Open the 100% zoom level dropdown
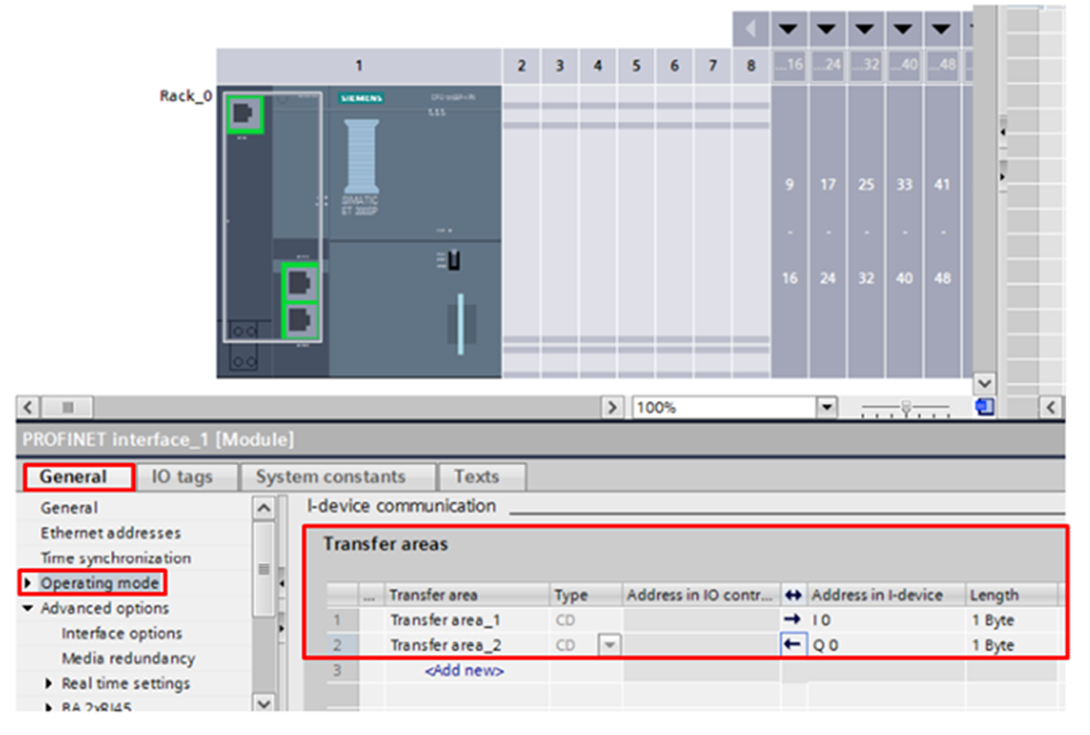Viewport: 1090px width, 735px height. point(826,408)
